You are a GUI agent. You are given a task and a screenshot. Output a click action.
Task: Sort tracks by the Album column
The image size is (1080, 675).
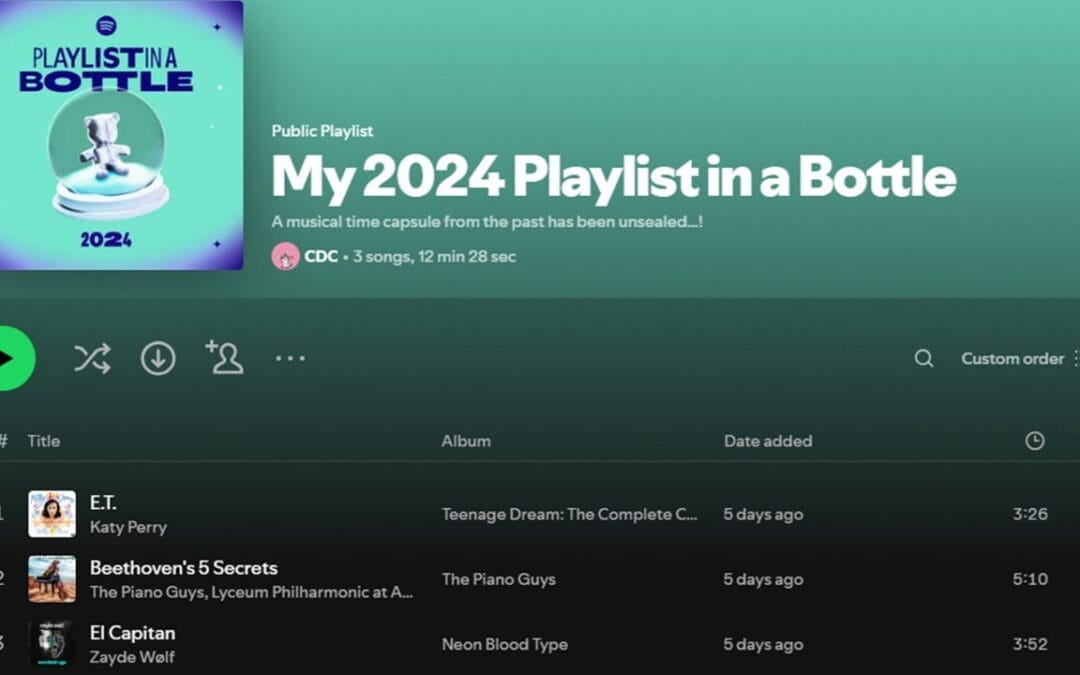point(466,440)
